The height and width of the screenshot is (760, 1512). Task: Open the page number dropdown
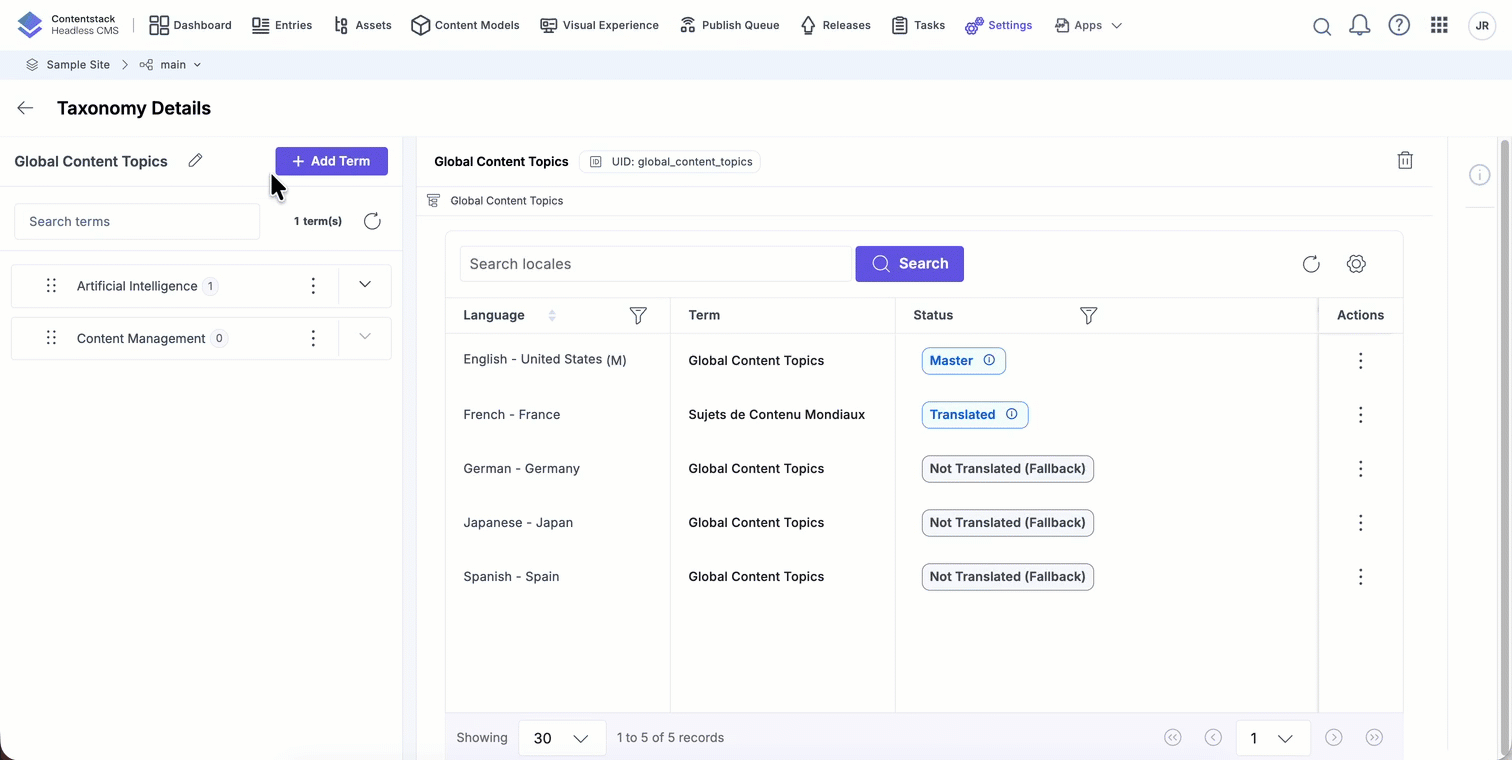pyautogui.click(x=1271, y=738)
